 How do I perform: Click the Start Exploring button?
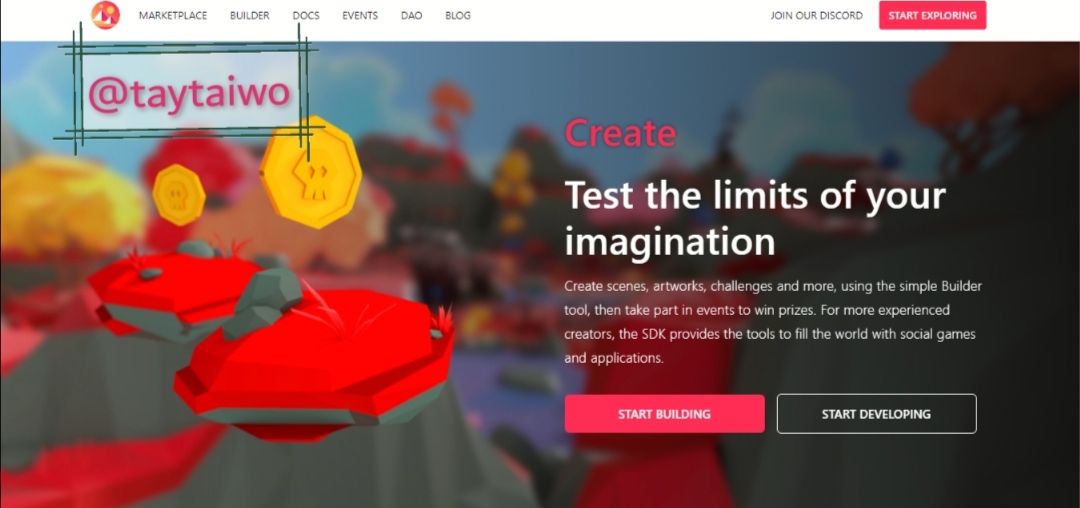tap(932, 15)
